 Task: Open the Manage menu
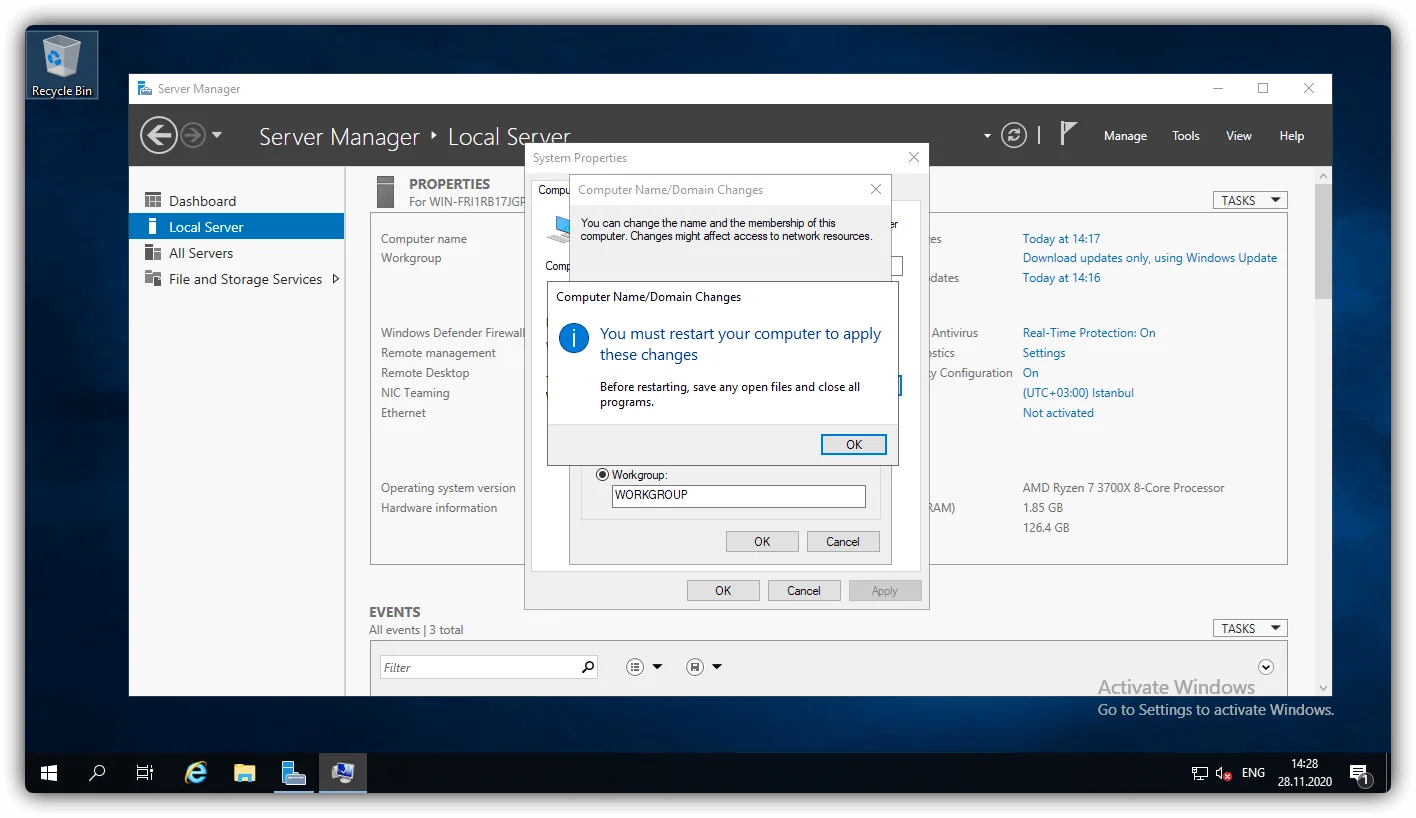[x=1125, y=136]
